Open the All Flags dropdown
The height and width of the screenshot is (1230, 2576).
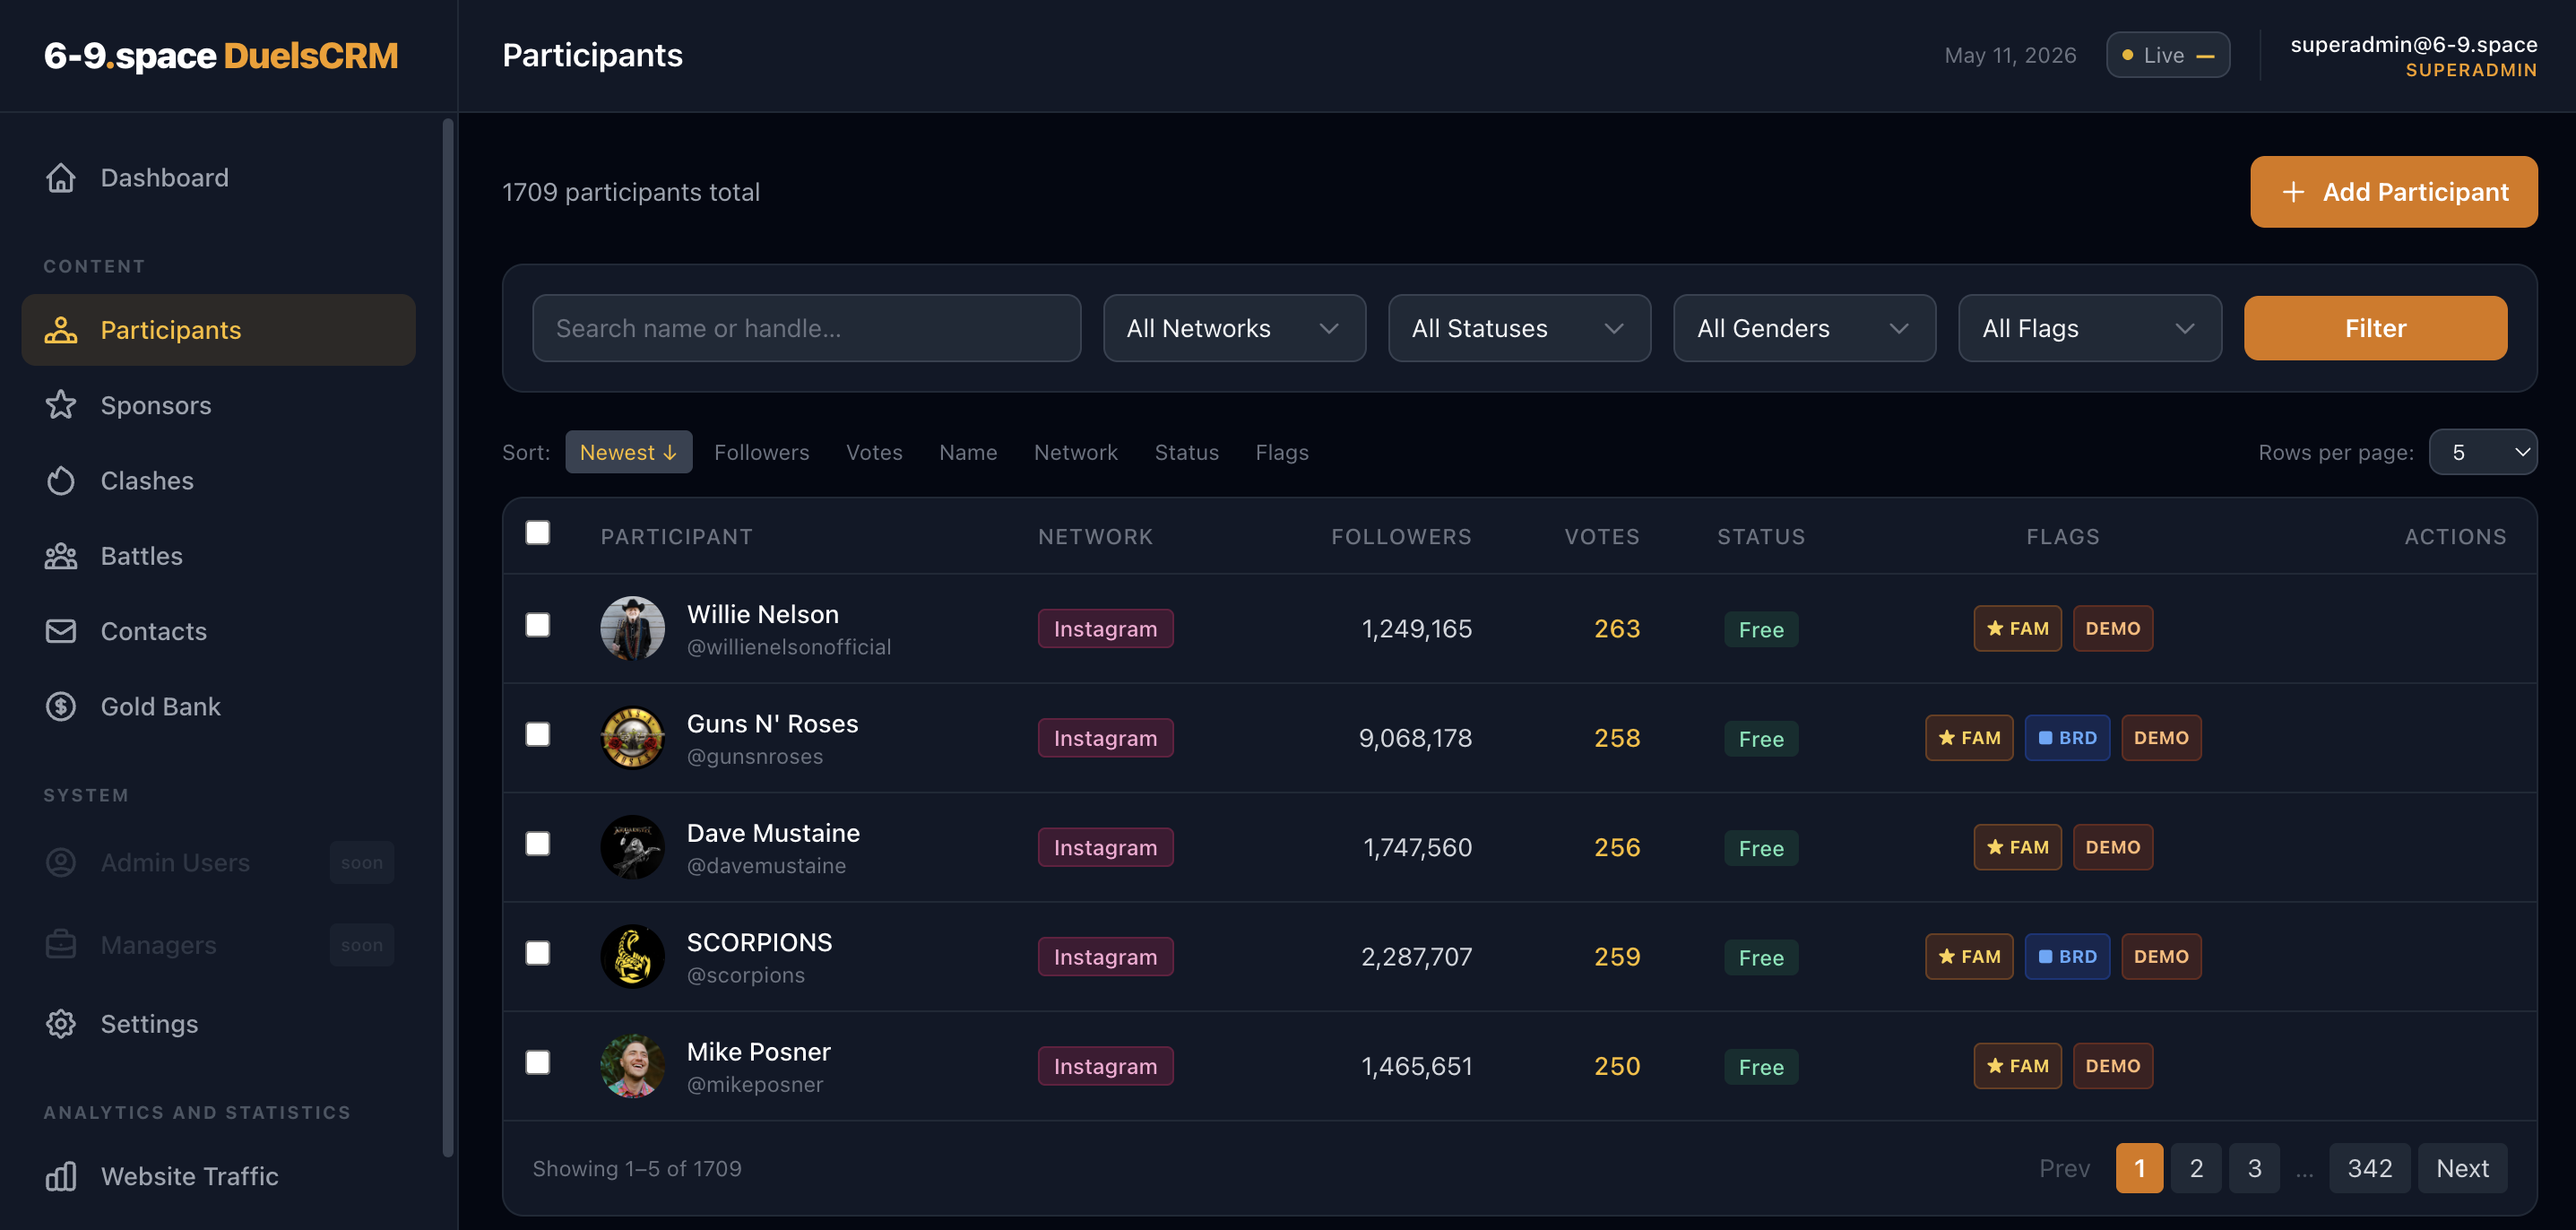tap(2090, 328)
